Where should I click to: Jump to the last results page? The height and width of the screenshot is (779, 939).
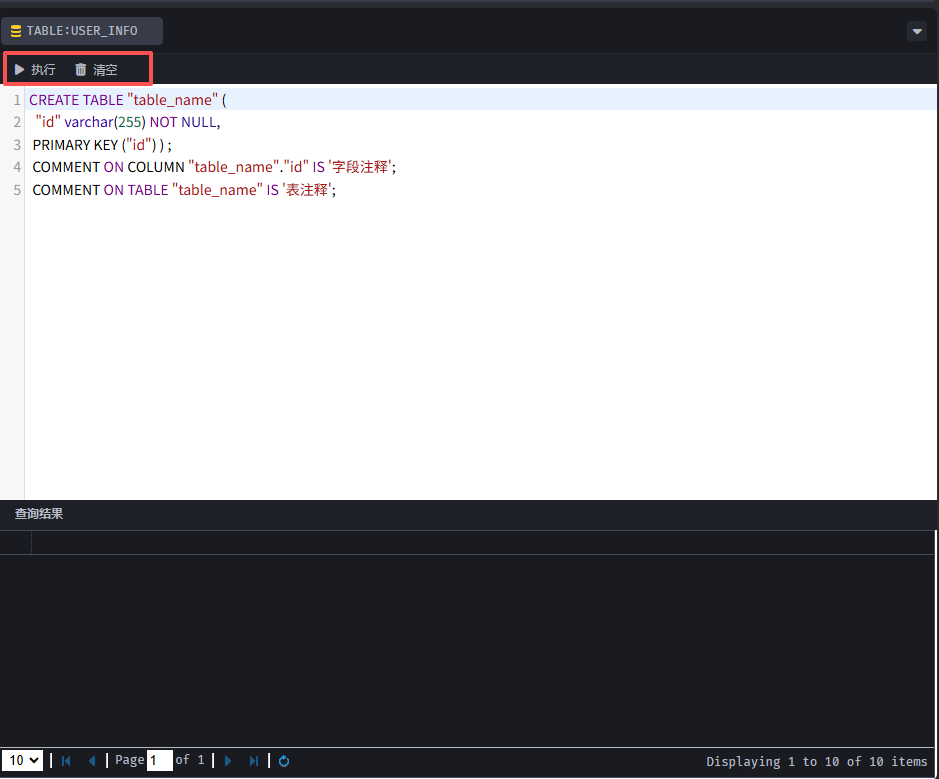(254, 761)
